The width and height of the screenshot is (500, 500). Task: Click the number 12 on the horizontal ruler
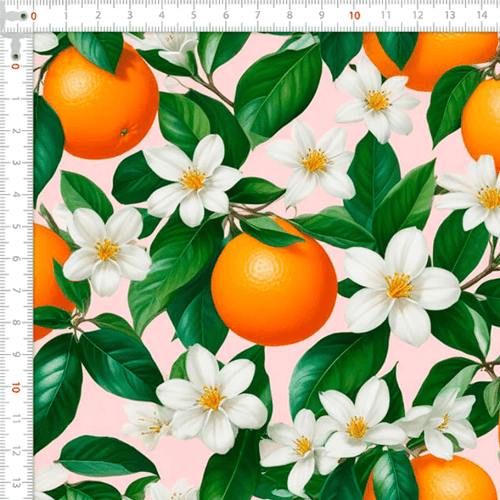pos(418,15)
